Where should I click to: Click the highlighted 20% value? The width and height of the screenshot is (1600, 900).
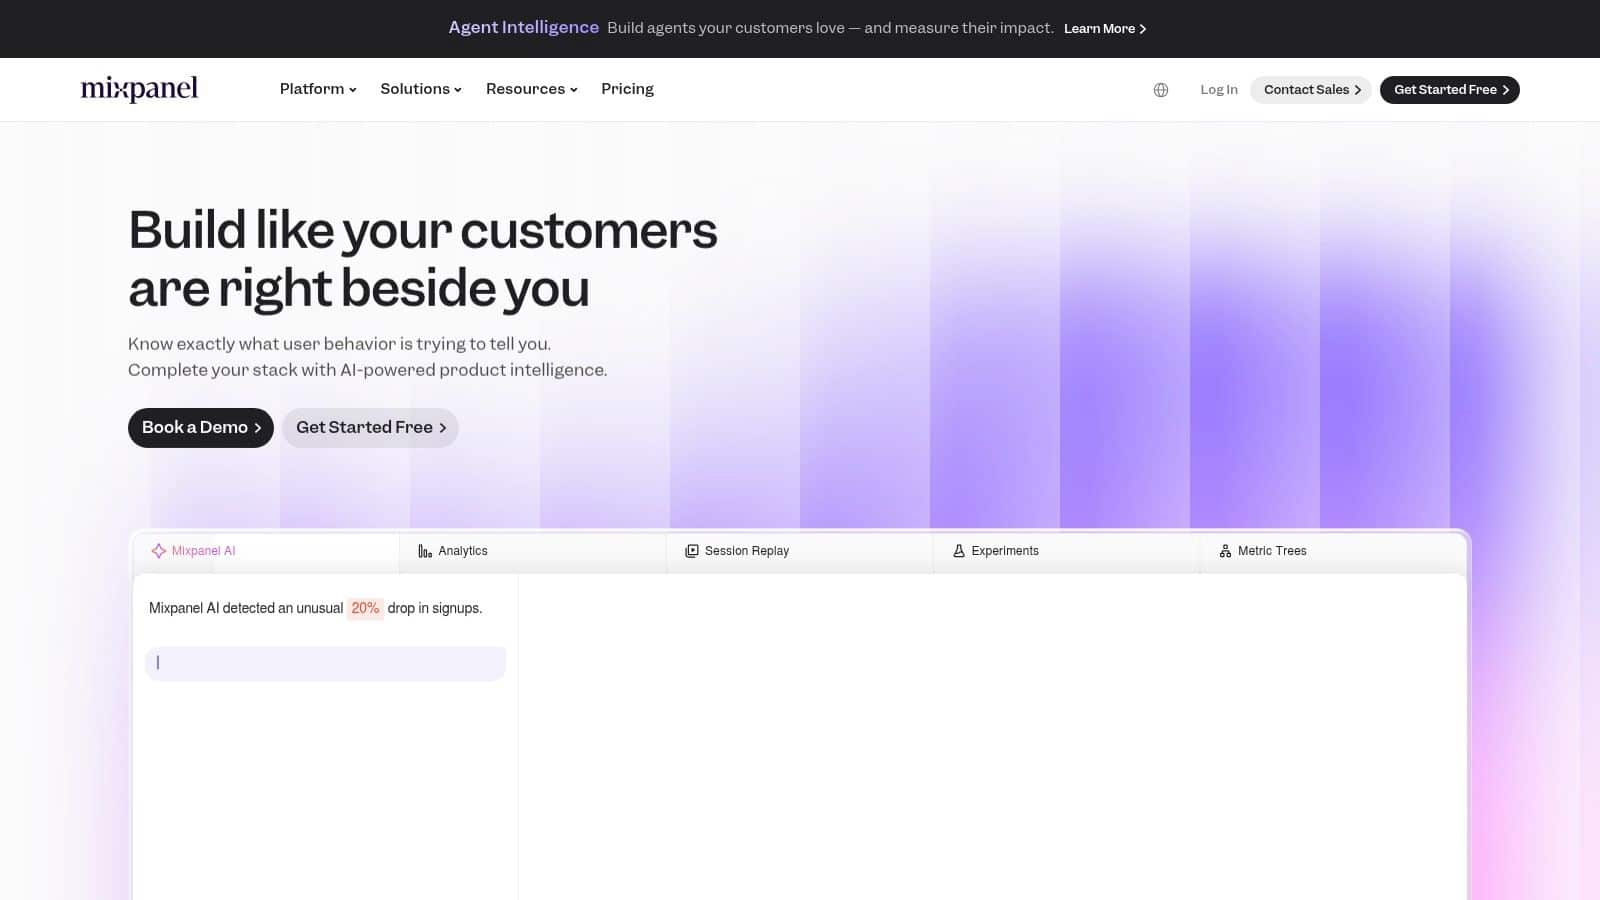[365, 608]
